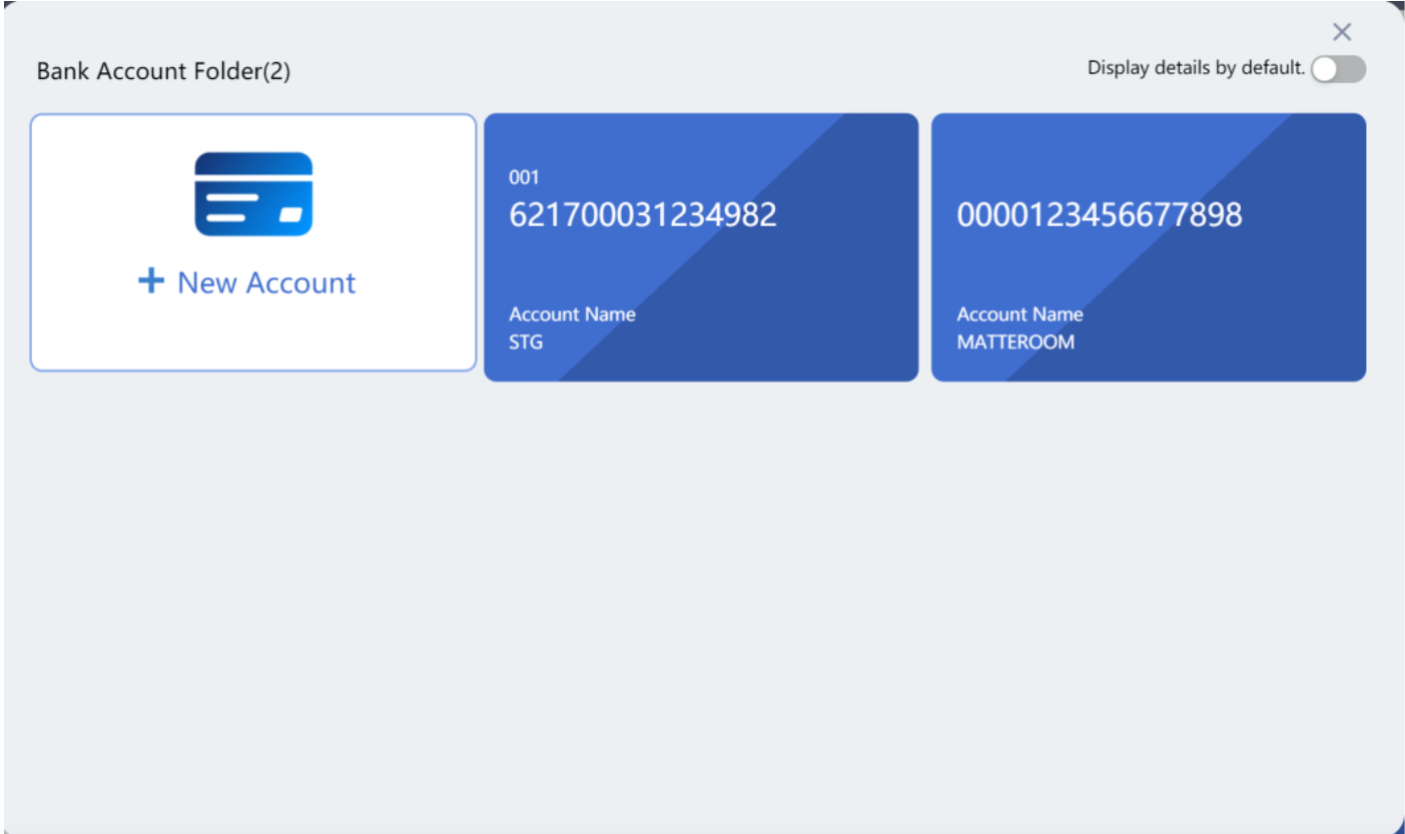Enable the Display details by default toggle
1405x834 pixels.
point(1338,69)
